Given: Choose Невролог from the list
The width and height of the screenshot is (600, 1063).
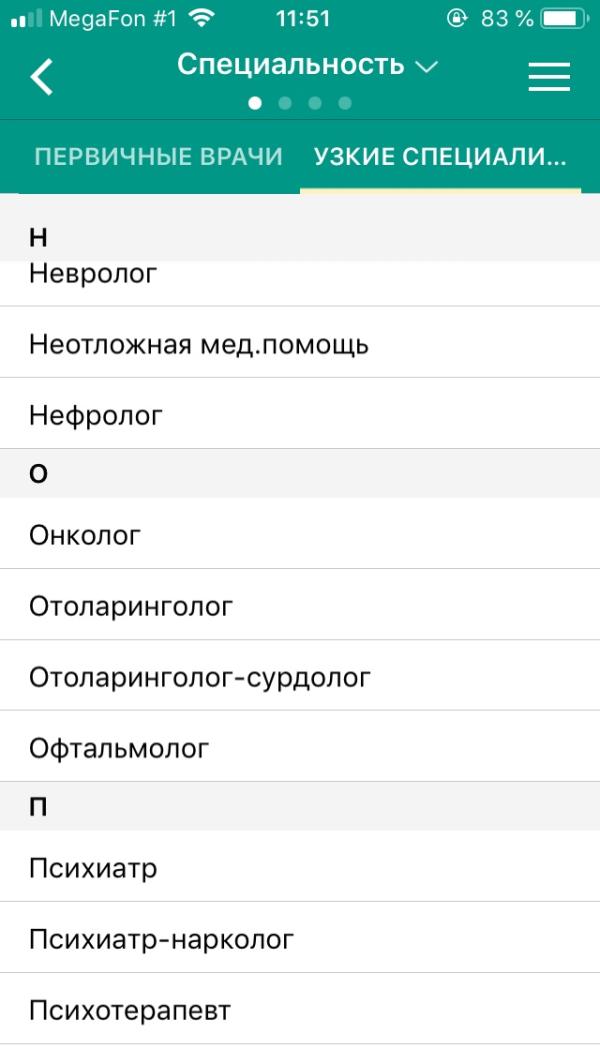Looking at the screenshot, I should pyautogui.click(x=300, y=281).
